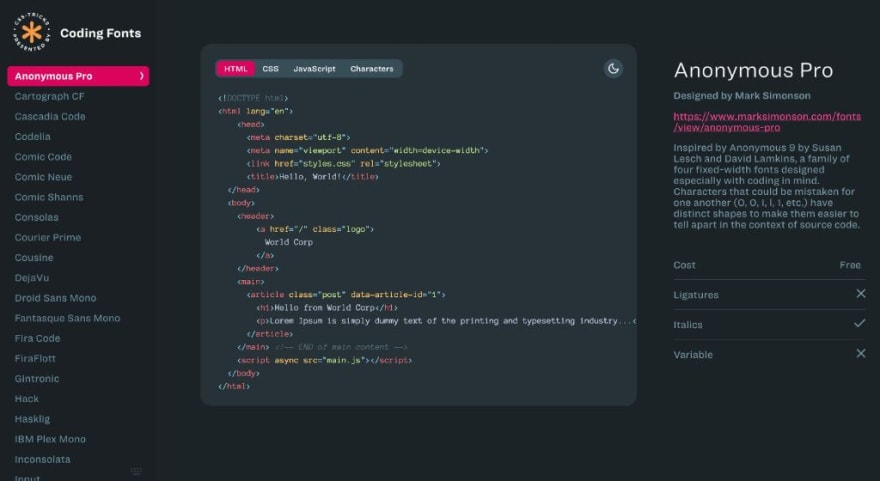Screen dimensions: 880x481
Task: Click the World Corp code line
Action: click(x=288, y=242)
